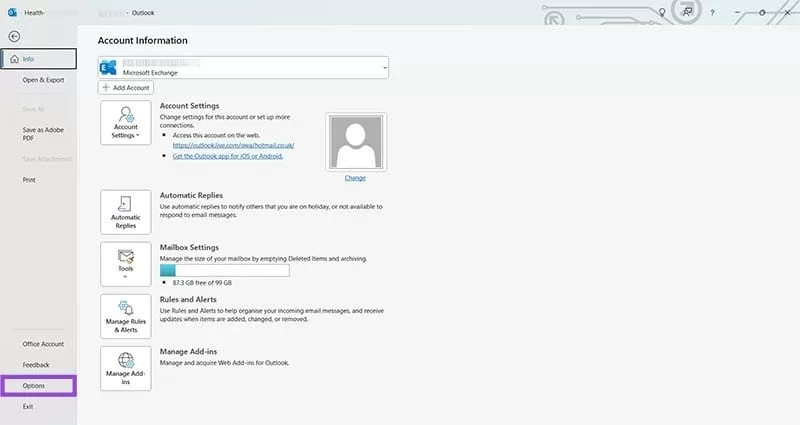Click the feedback icon in title bar
Screen dimensions: 800x425
coord(687,11)
